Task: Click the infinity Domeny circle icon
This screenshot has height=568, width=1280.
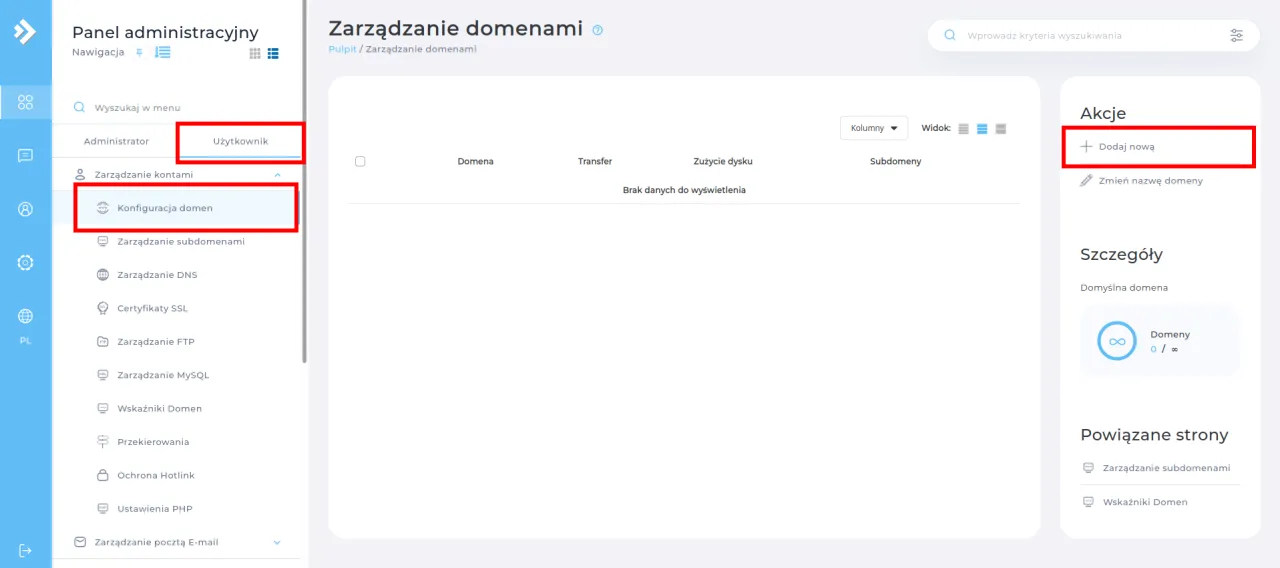Action: click(x=1117, y=341)
